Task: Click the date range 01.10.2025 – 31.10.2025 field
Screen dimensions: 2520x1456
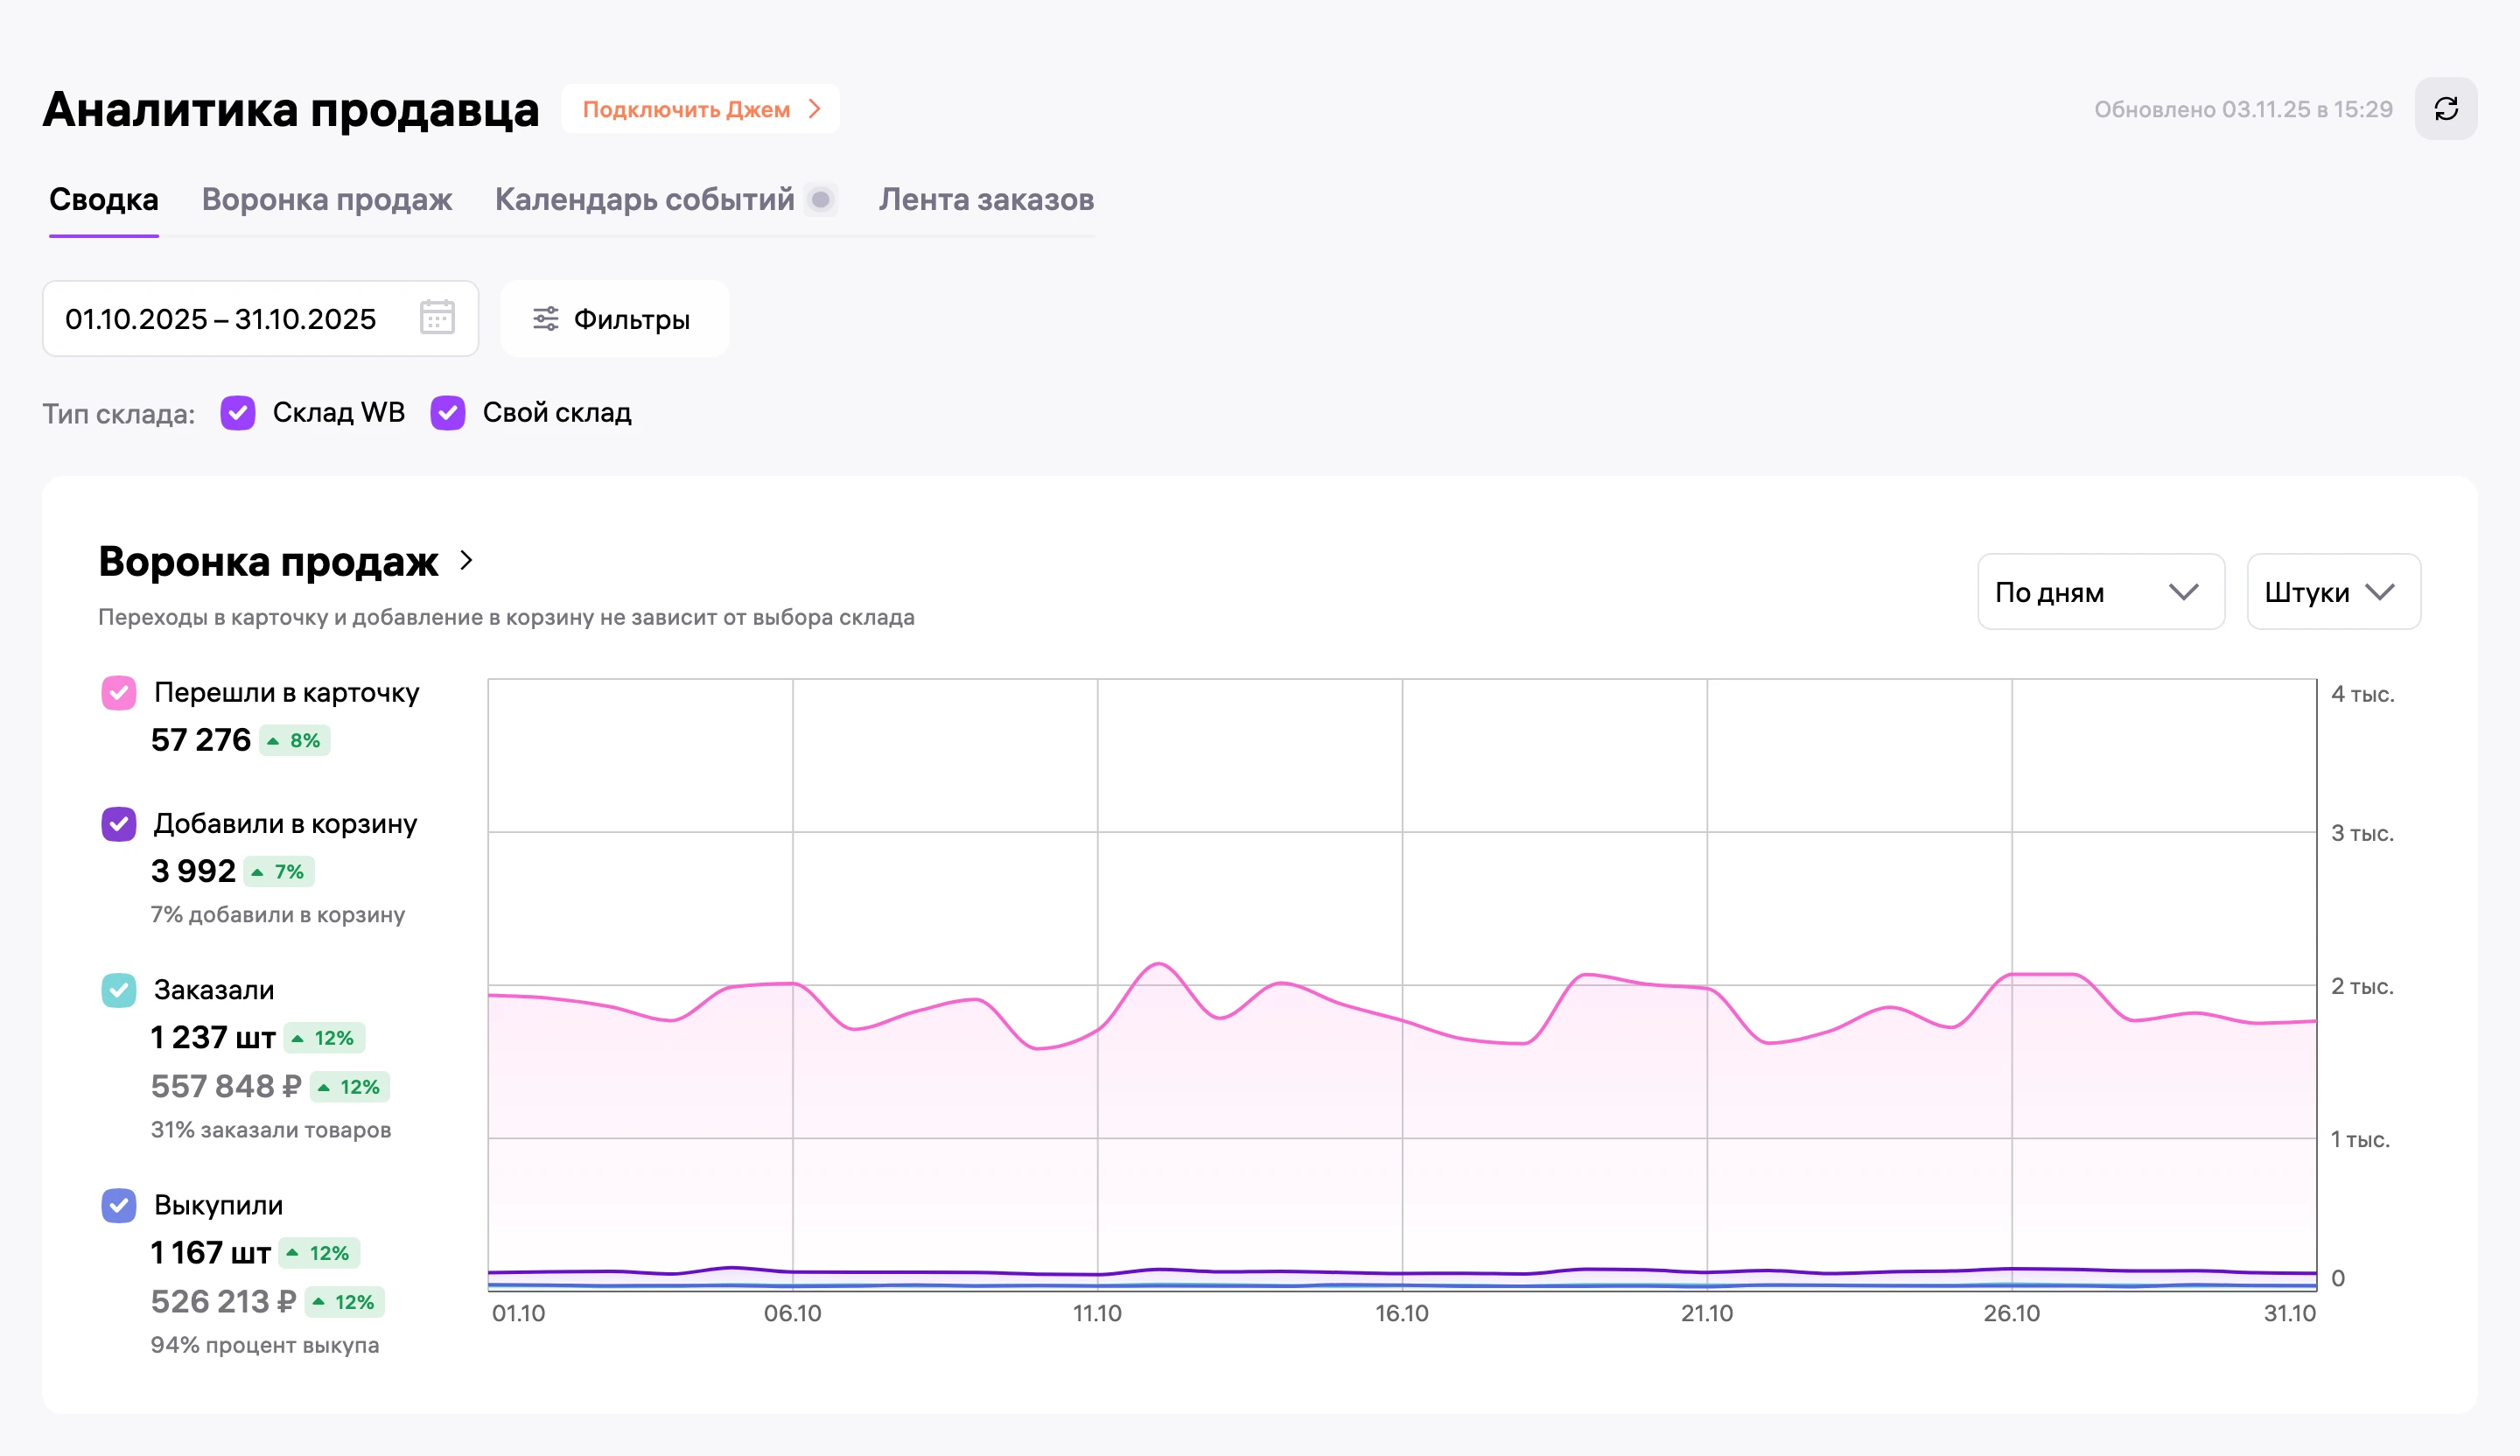Action: (x=261, y=319)
